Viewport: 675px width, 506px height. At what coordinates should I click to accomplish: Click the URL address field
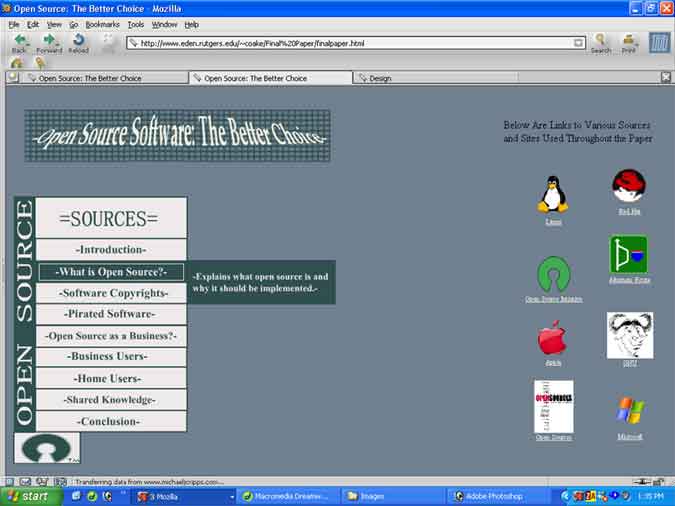pos(350,43)
